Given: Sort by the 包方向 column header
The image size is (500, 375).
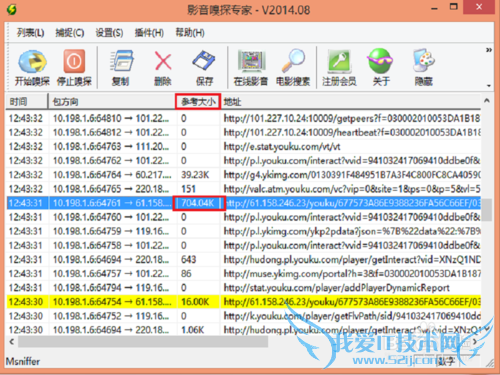Looking at the screenshot, I should click(112, 102).
